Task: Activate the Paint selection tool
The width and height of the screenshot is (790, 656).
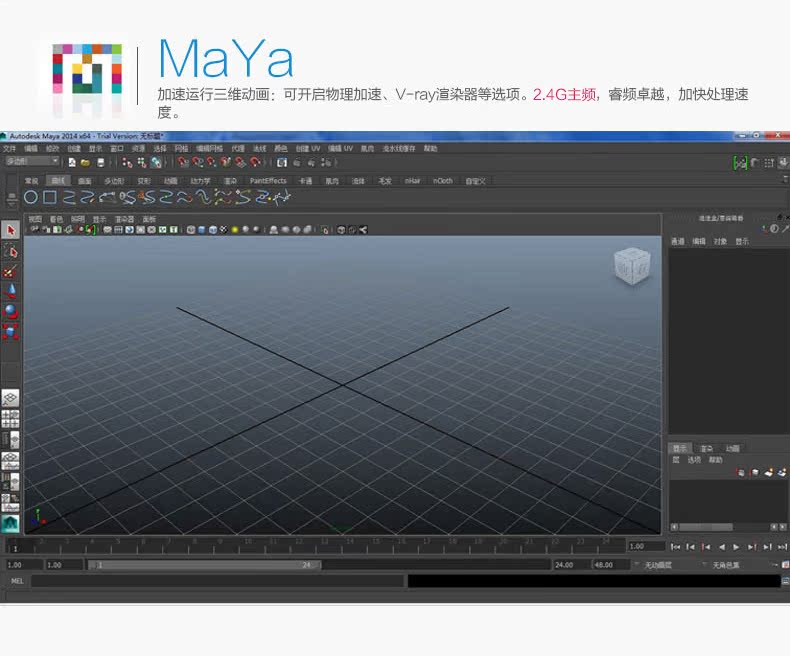Action: pyautogui.click(x=11, y=271)
